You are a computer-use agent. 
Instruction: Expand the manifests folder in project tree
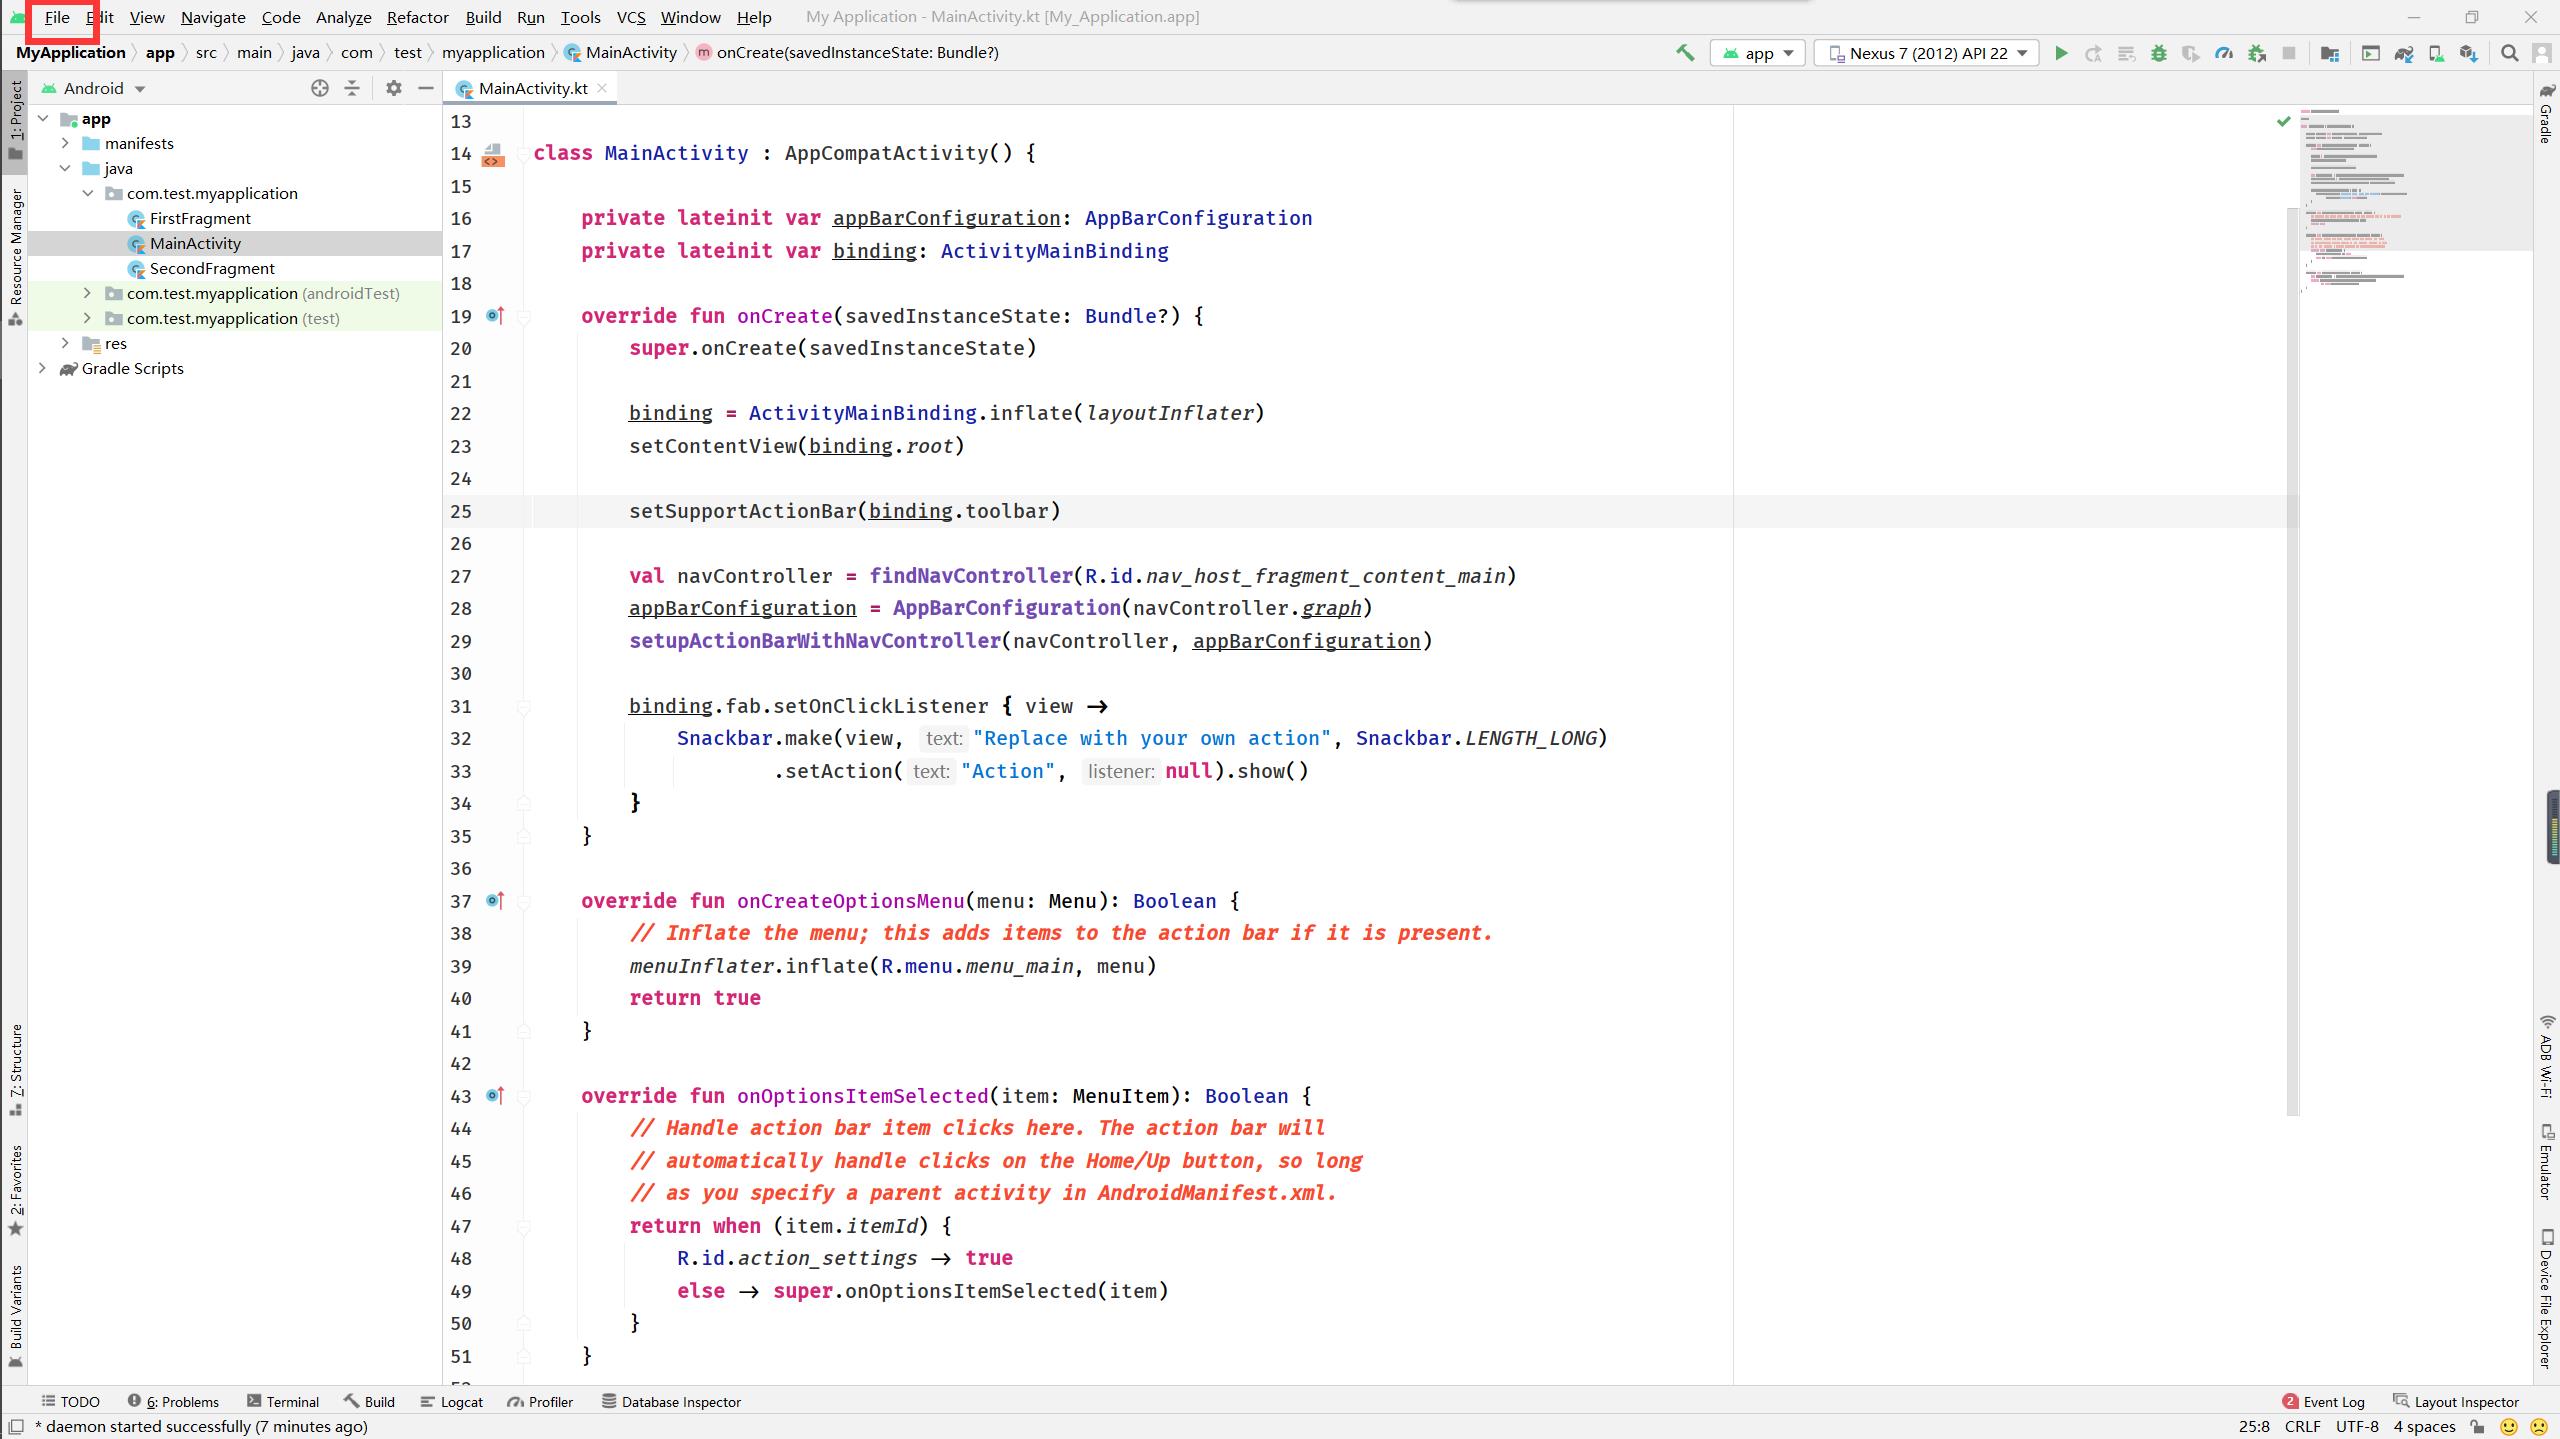coord(65,142)
